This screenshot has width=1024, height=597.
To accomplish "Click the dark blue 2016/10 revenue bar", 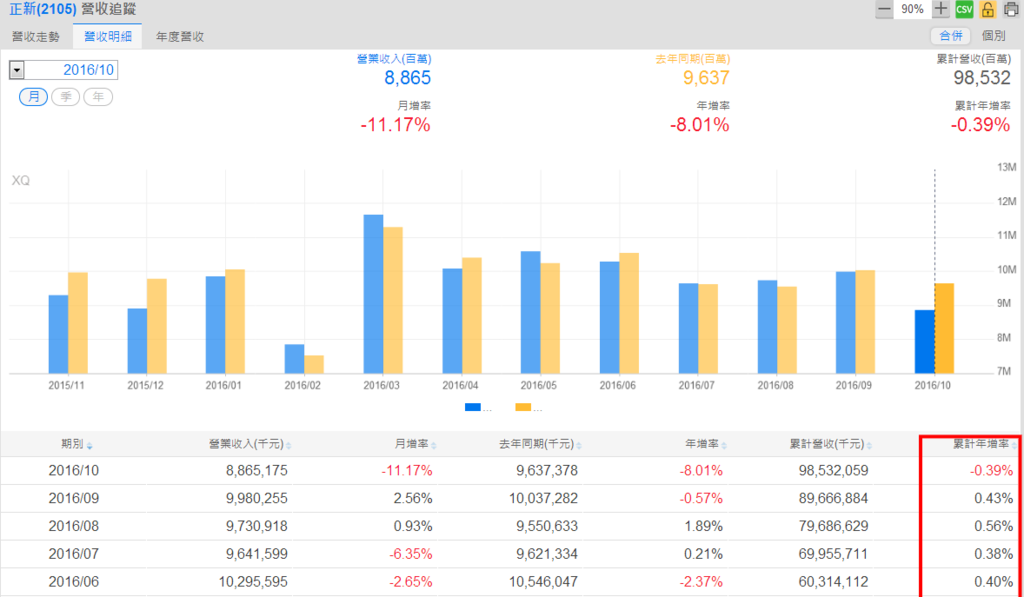I will 924,342.
